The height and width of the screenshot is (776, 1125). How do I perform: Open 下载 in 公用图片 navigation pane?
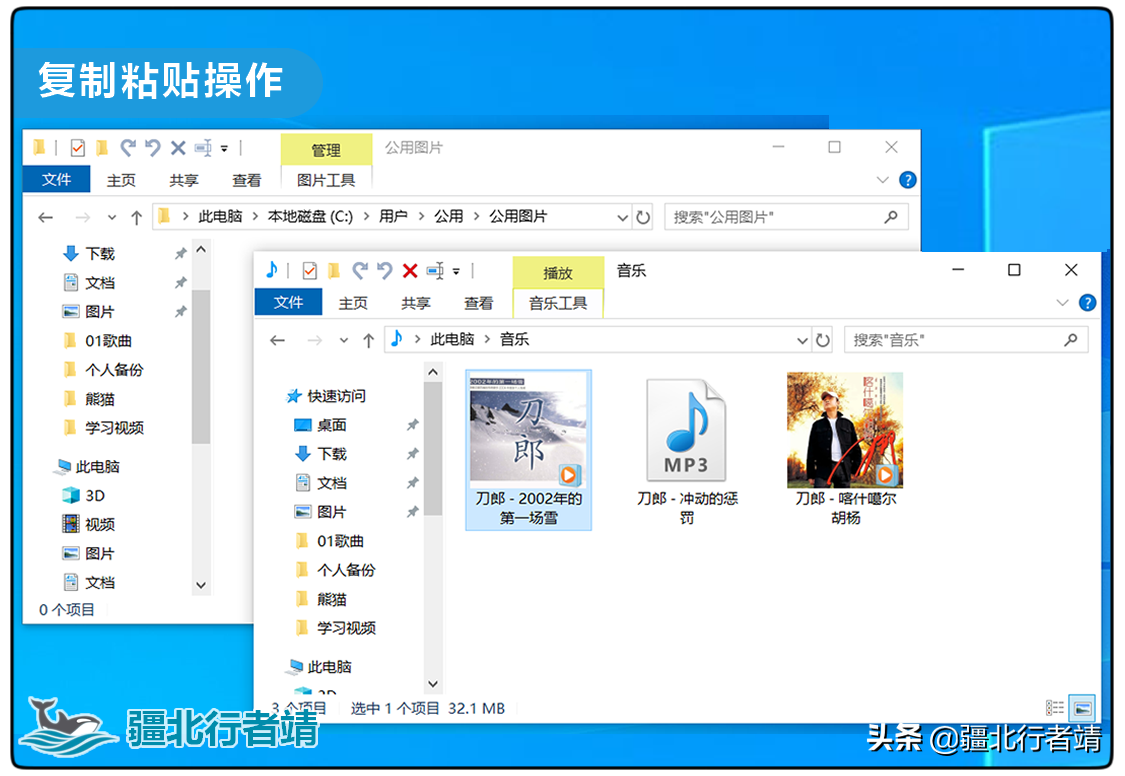point(89,254)
